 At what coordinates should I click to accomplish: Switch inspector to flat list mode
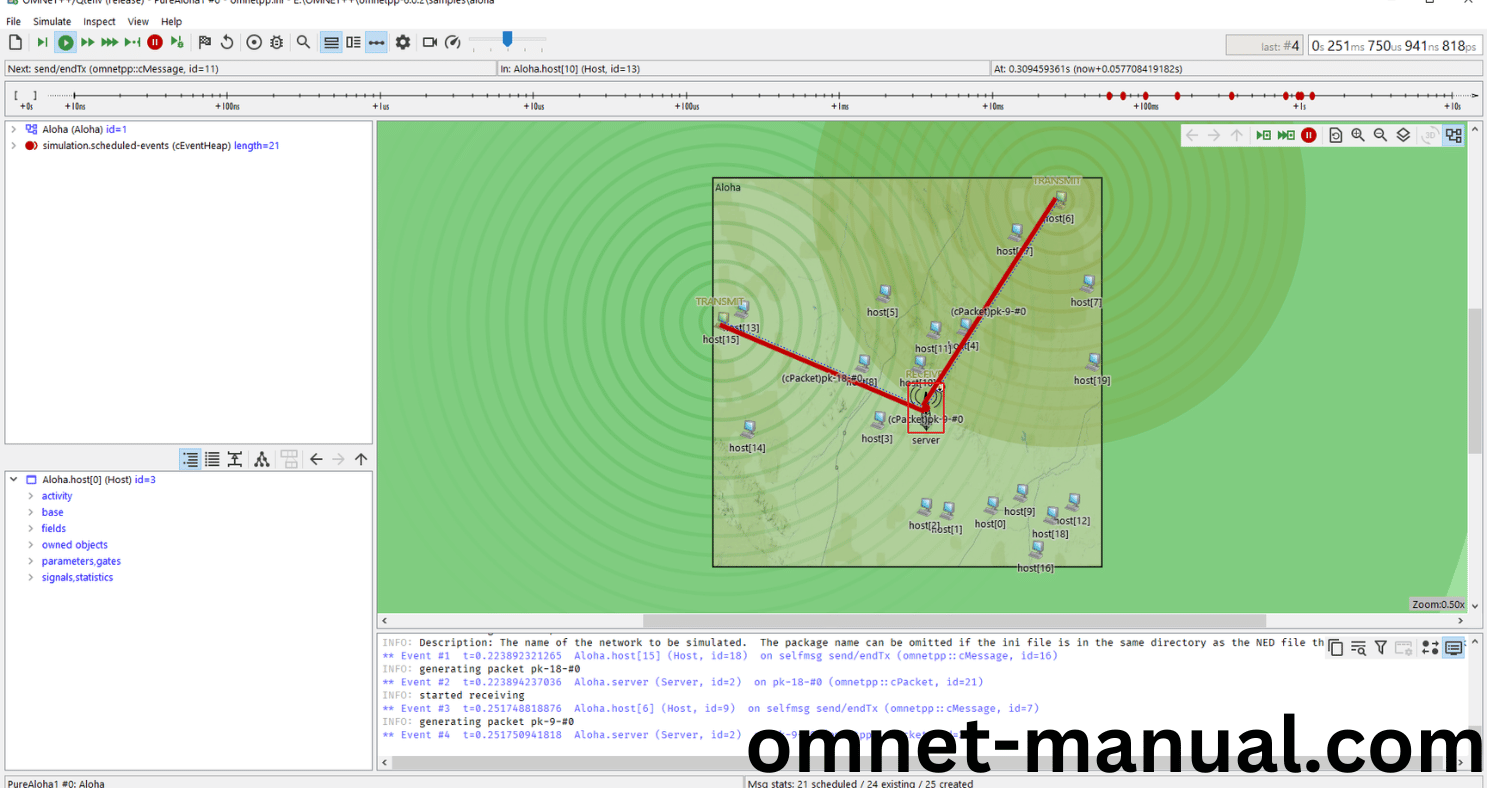[212, 459]
